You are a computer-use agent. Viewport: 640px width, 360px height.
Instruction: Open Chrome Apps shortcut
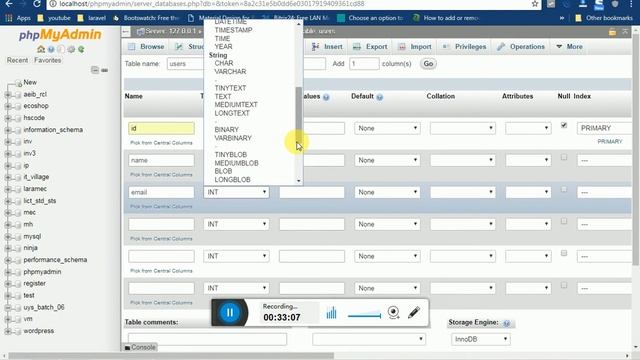(x=18, y=18)
